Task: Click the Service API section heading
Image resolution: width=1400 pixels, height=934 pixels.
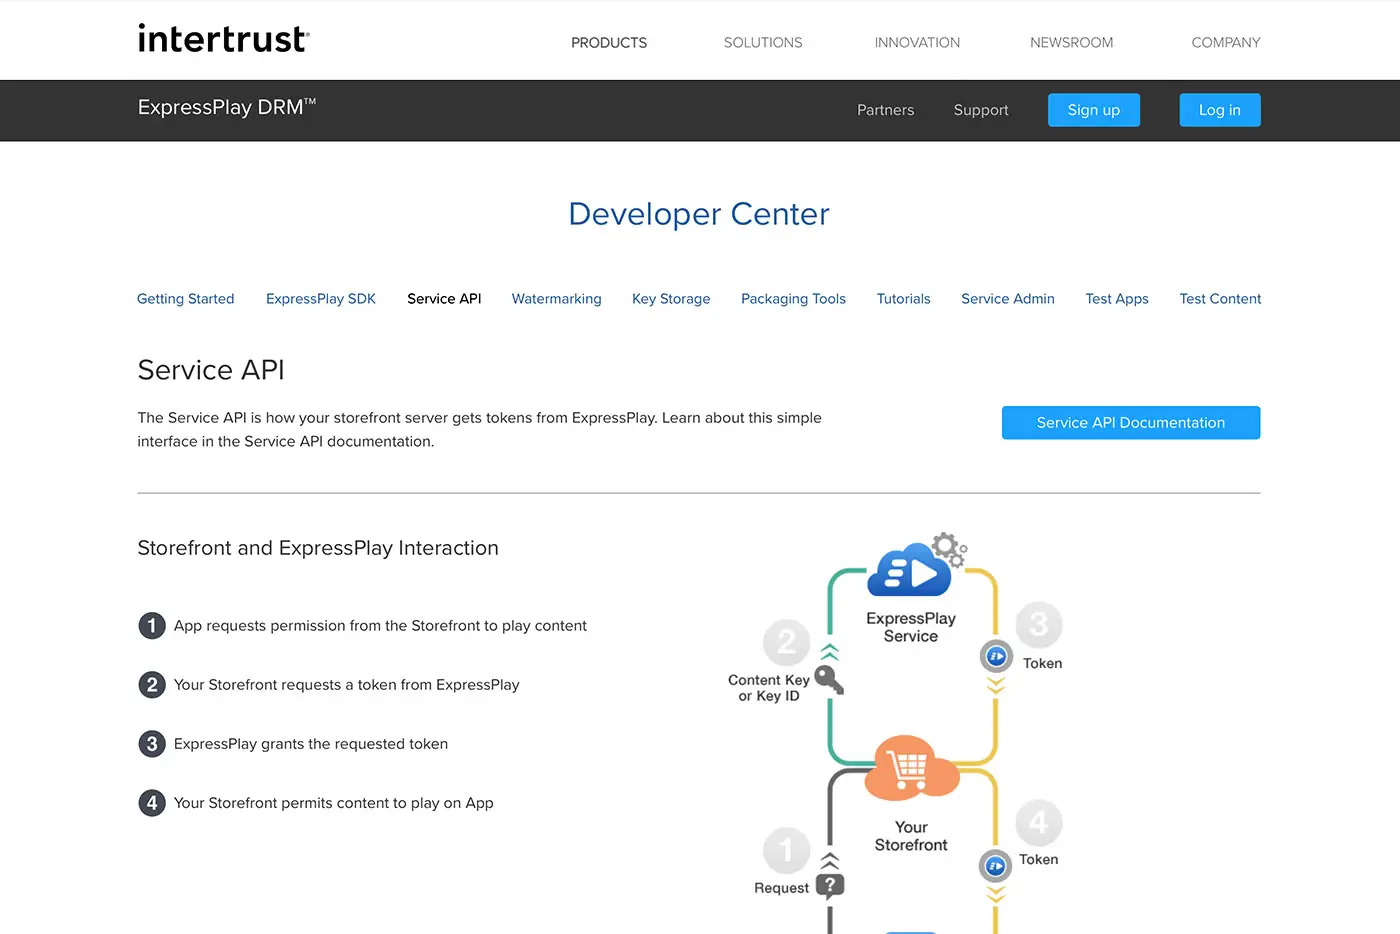Action: 211,370
